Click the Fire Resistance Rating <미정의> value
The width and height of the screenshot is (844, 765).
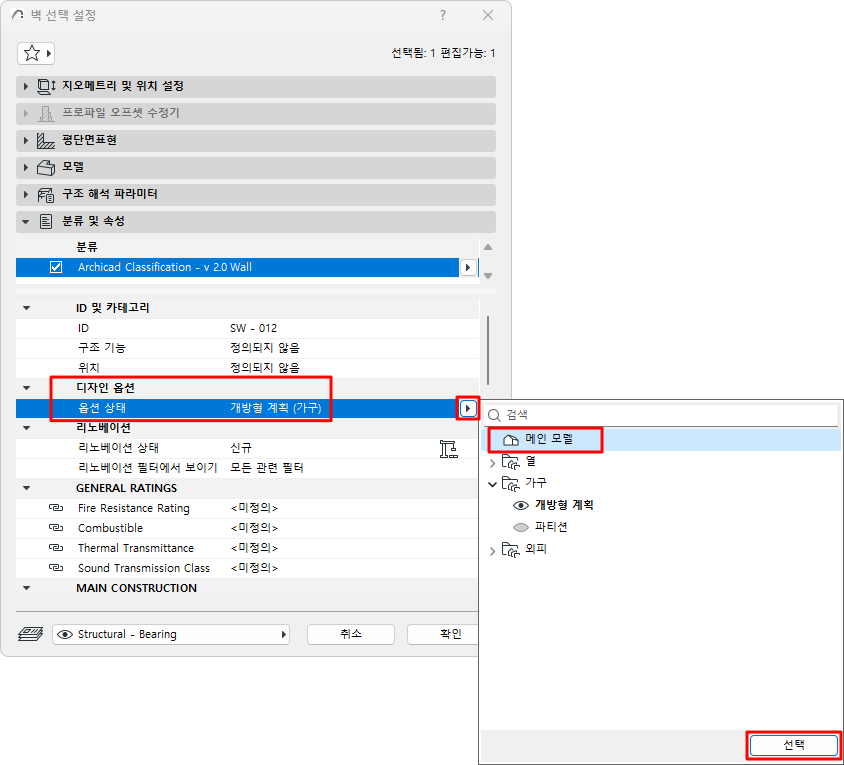tap(254, 508)
